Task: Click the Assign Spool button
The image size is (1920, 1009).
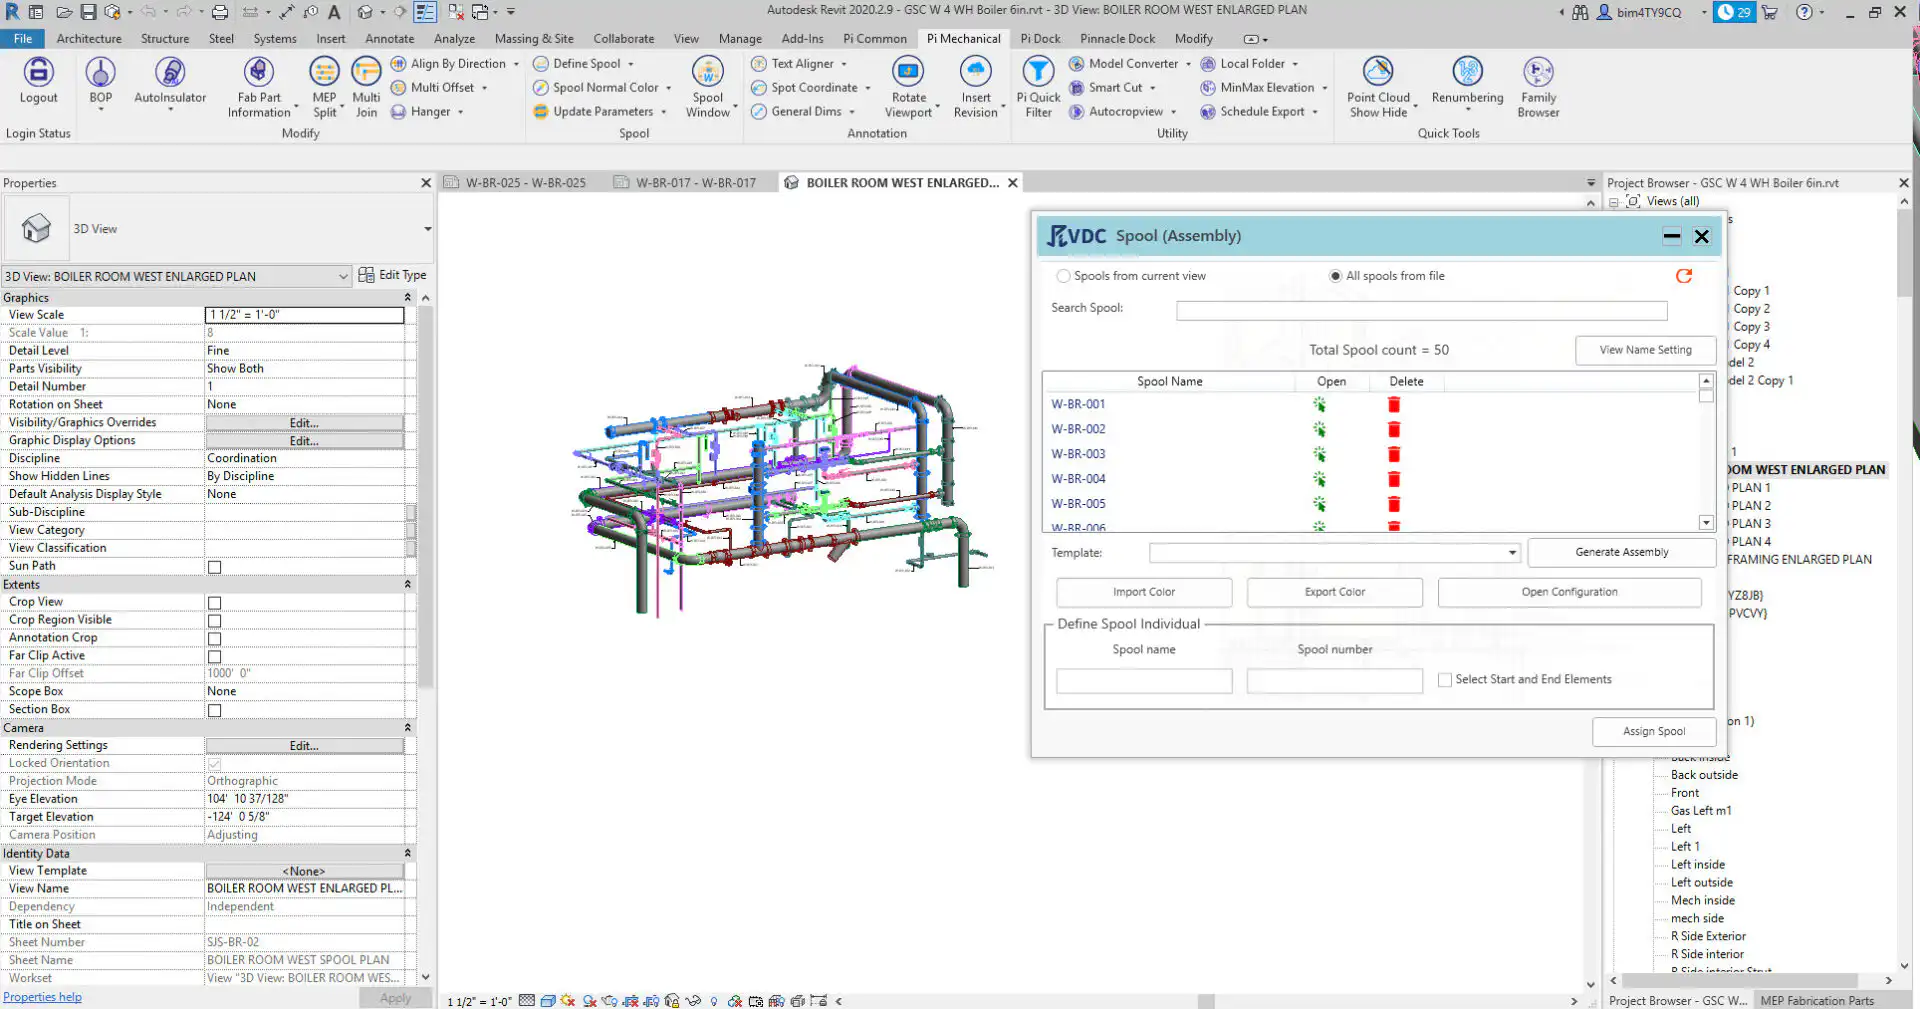Action: tap(1654, 732)
